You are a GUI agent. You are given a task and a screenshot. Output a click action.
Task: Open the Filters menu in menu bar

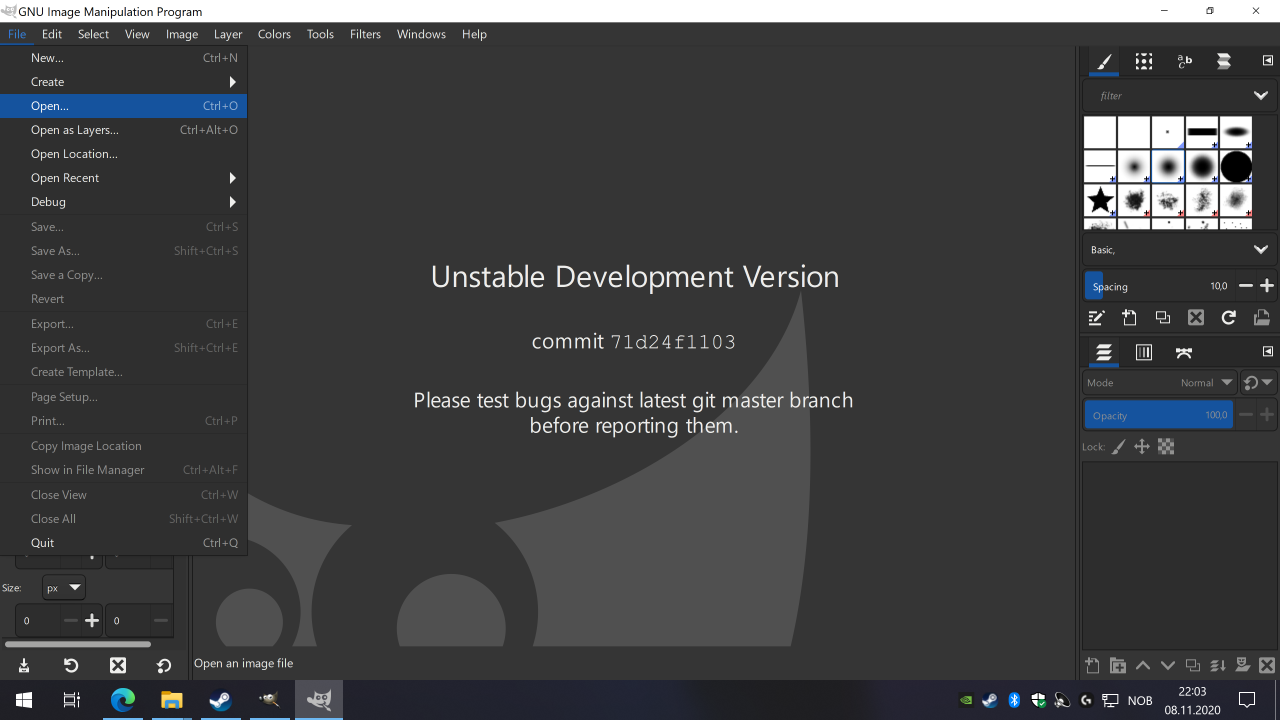[x=365, y=34]
